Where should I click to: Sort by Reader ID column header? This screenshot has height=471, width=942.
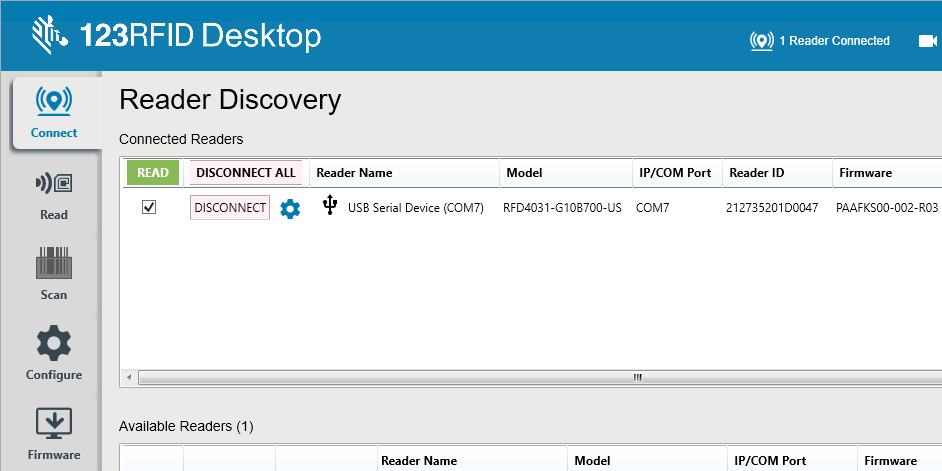(x=757, y=173)
